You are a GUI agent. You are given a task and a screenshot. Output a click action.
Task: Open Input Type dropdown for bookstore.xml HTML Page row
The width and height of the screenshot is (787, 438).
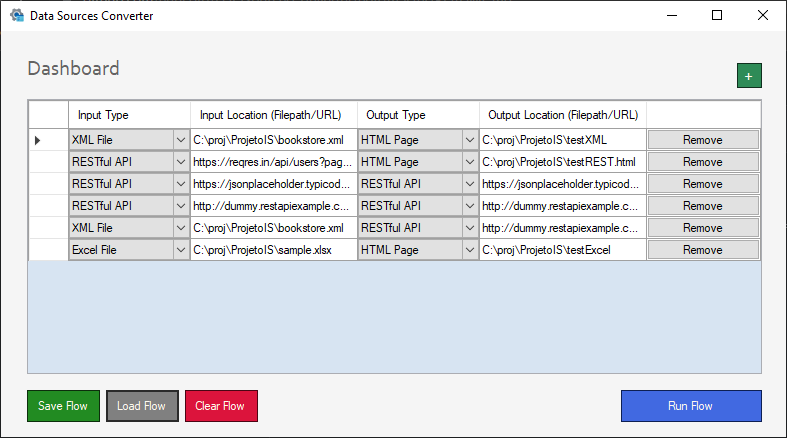coord(181,140)
